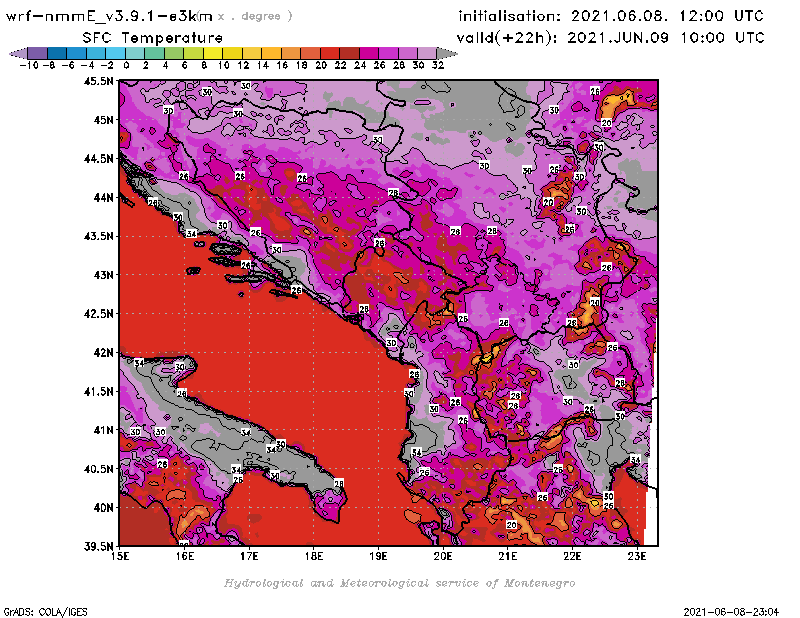The height and width of the screenshot is (618, 800).
Task: Click the wrf-nmmE model version label
Action: coord(110,16)
